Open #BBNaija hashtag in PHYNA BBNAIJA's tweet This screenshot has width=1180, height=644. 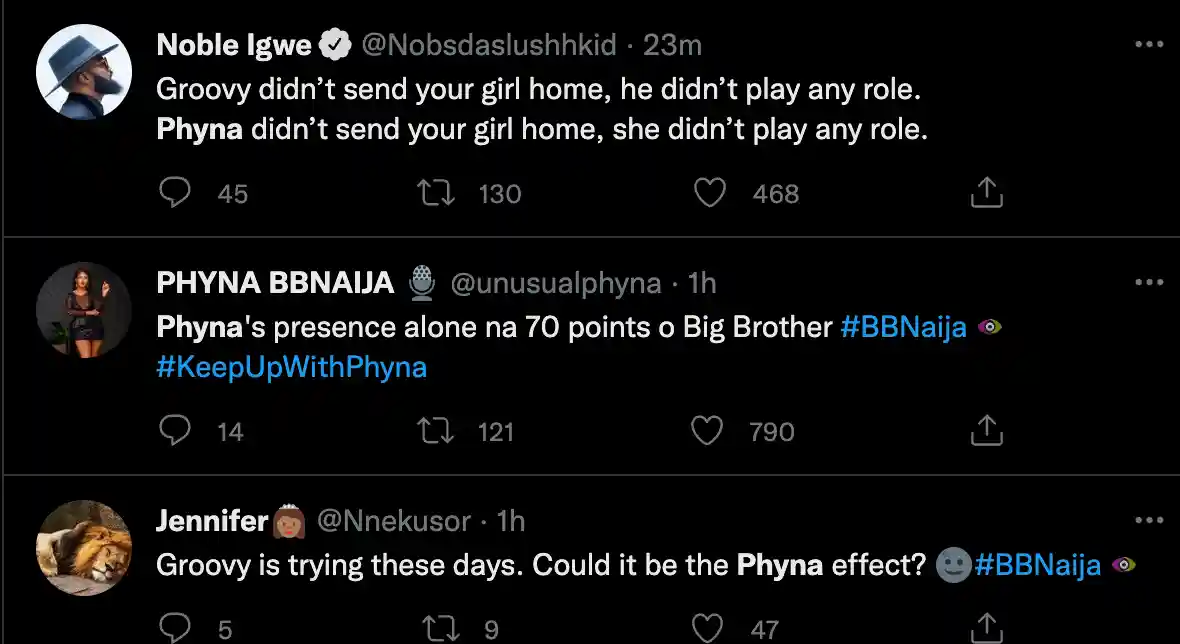click(903, 328)
